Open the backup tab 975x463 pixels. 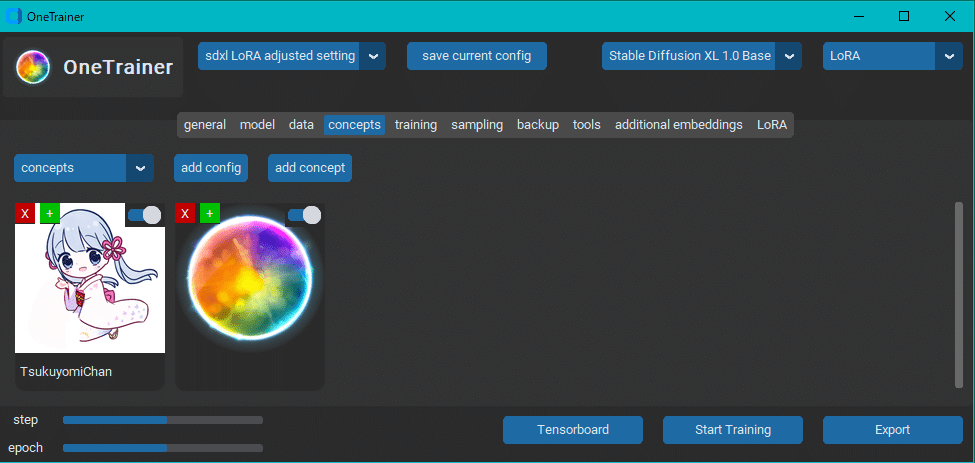tap(538, 125)
